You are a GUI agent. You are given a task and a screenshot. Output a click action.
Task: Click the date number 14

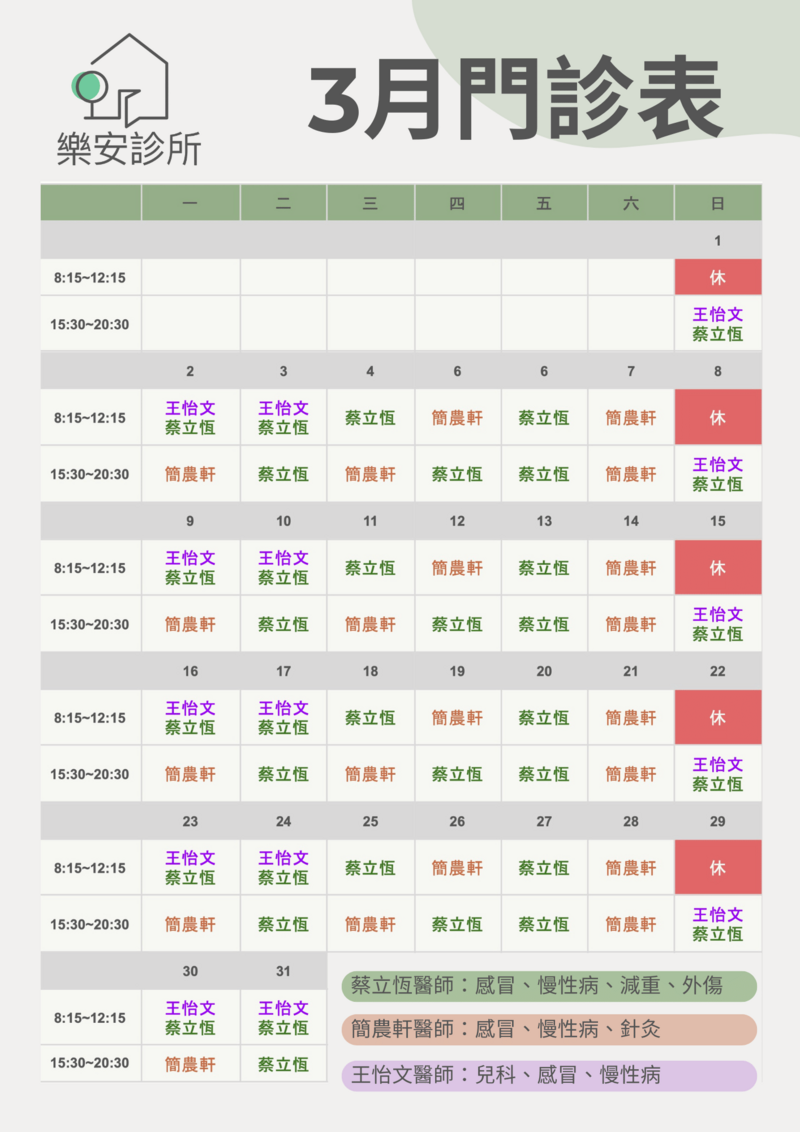click(630, 521)
